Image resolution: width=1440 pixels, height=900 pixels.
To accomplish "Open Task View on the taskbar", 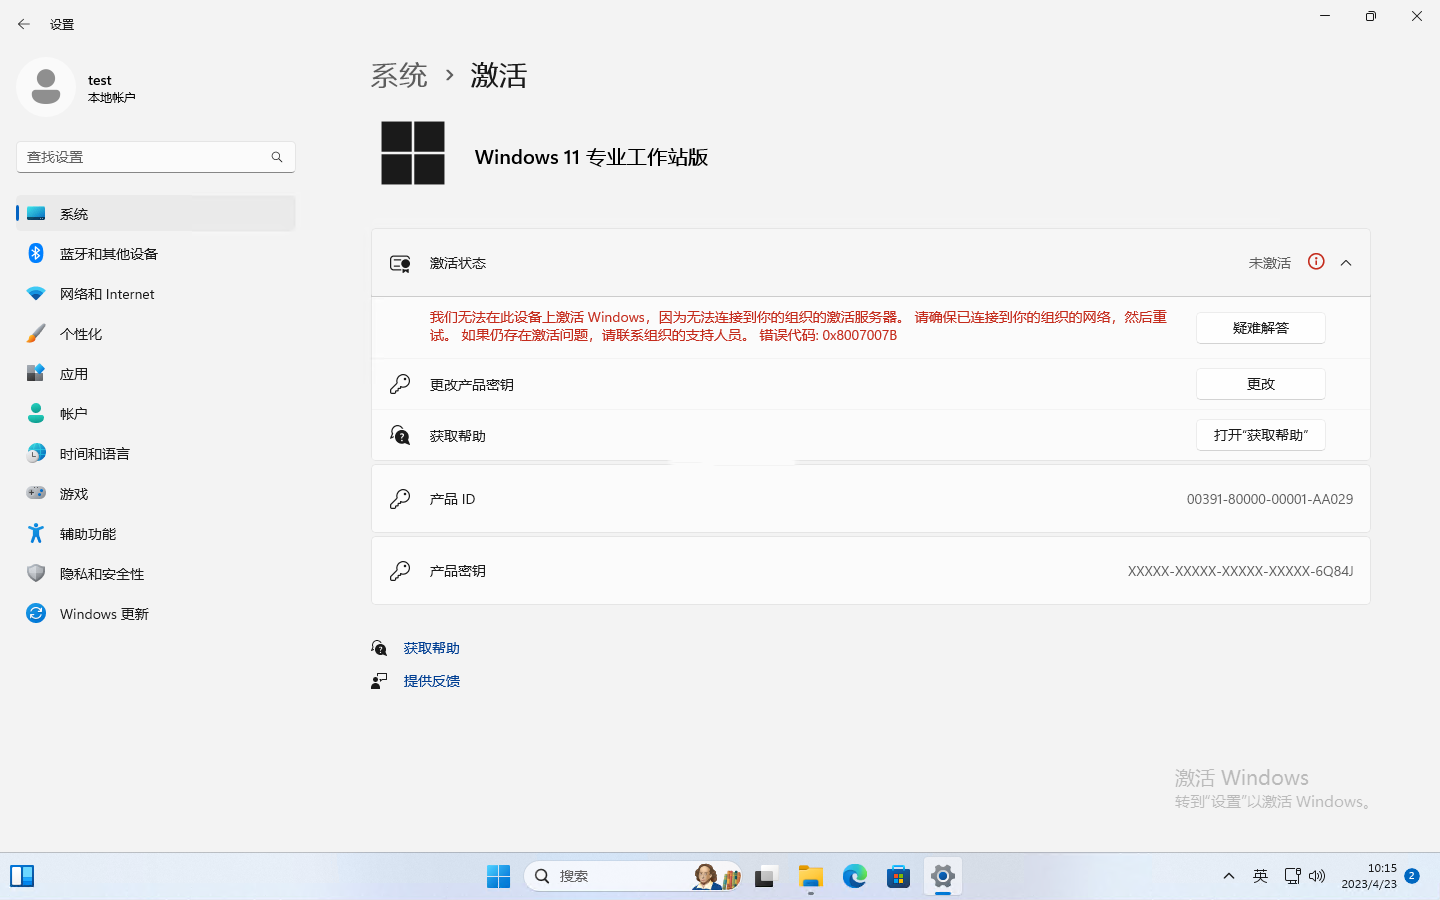I will [x=766, y=876].
